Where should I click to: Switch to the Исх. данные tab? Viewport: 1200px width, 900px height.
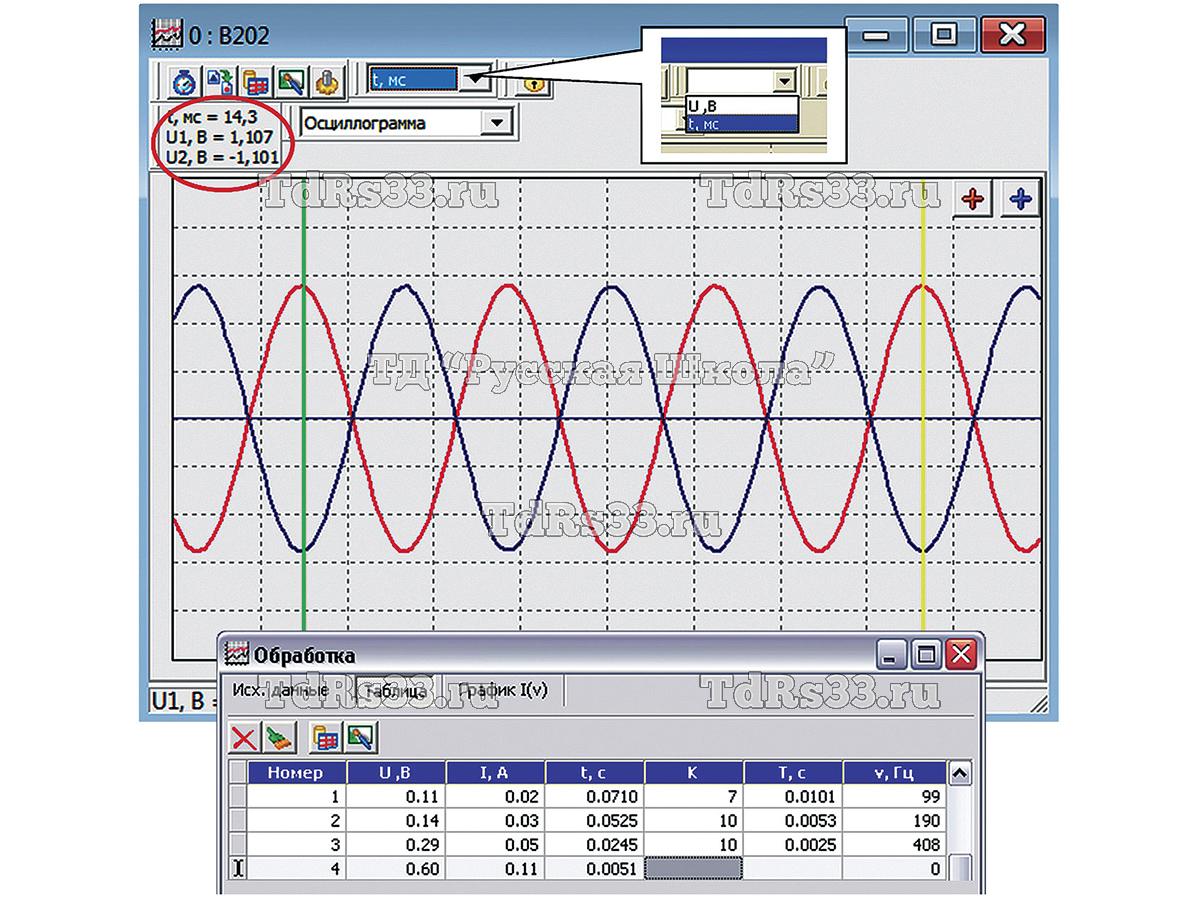280,690
